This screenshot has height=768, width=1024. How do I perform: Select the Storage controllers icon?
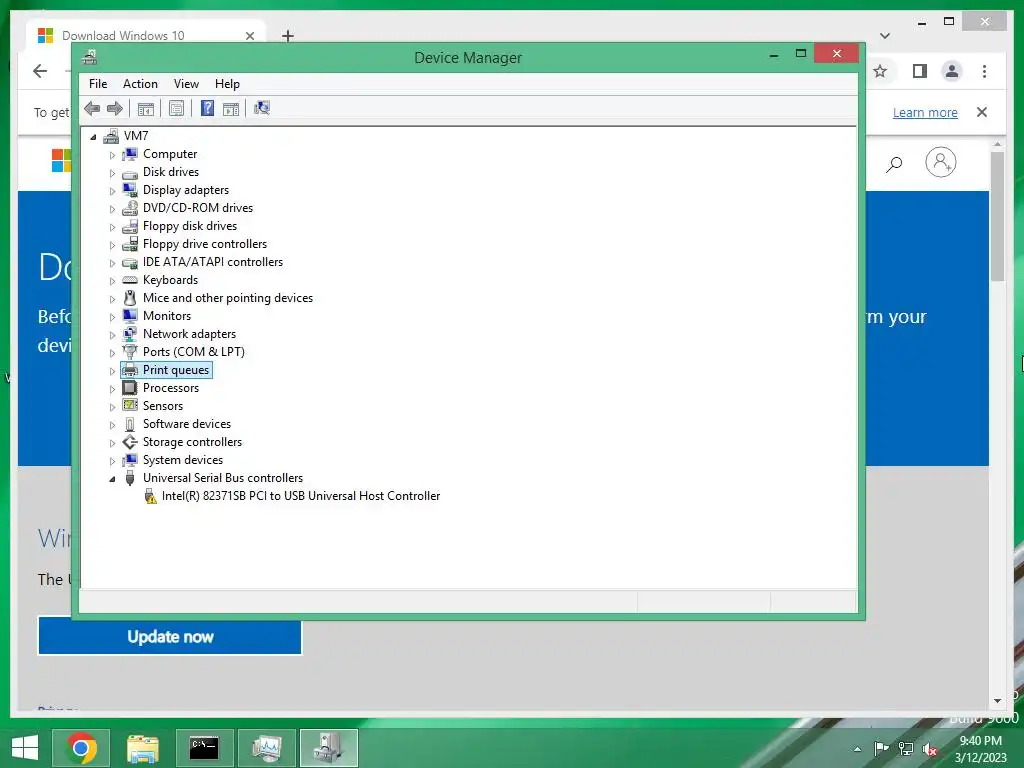point(130,442)
